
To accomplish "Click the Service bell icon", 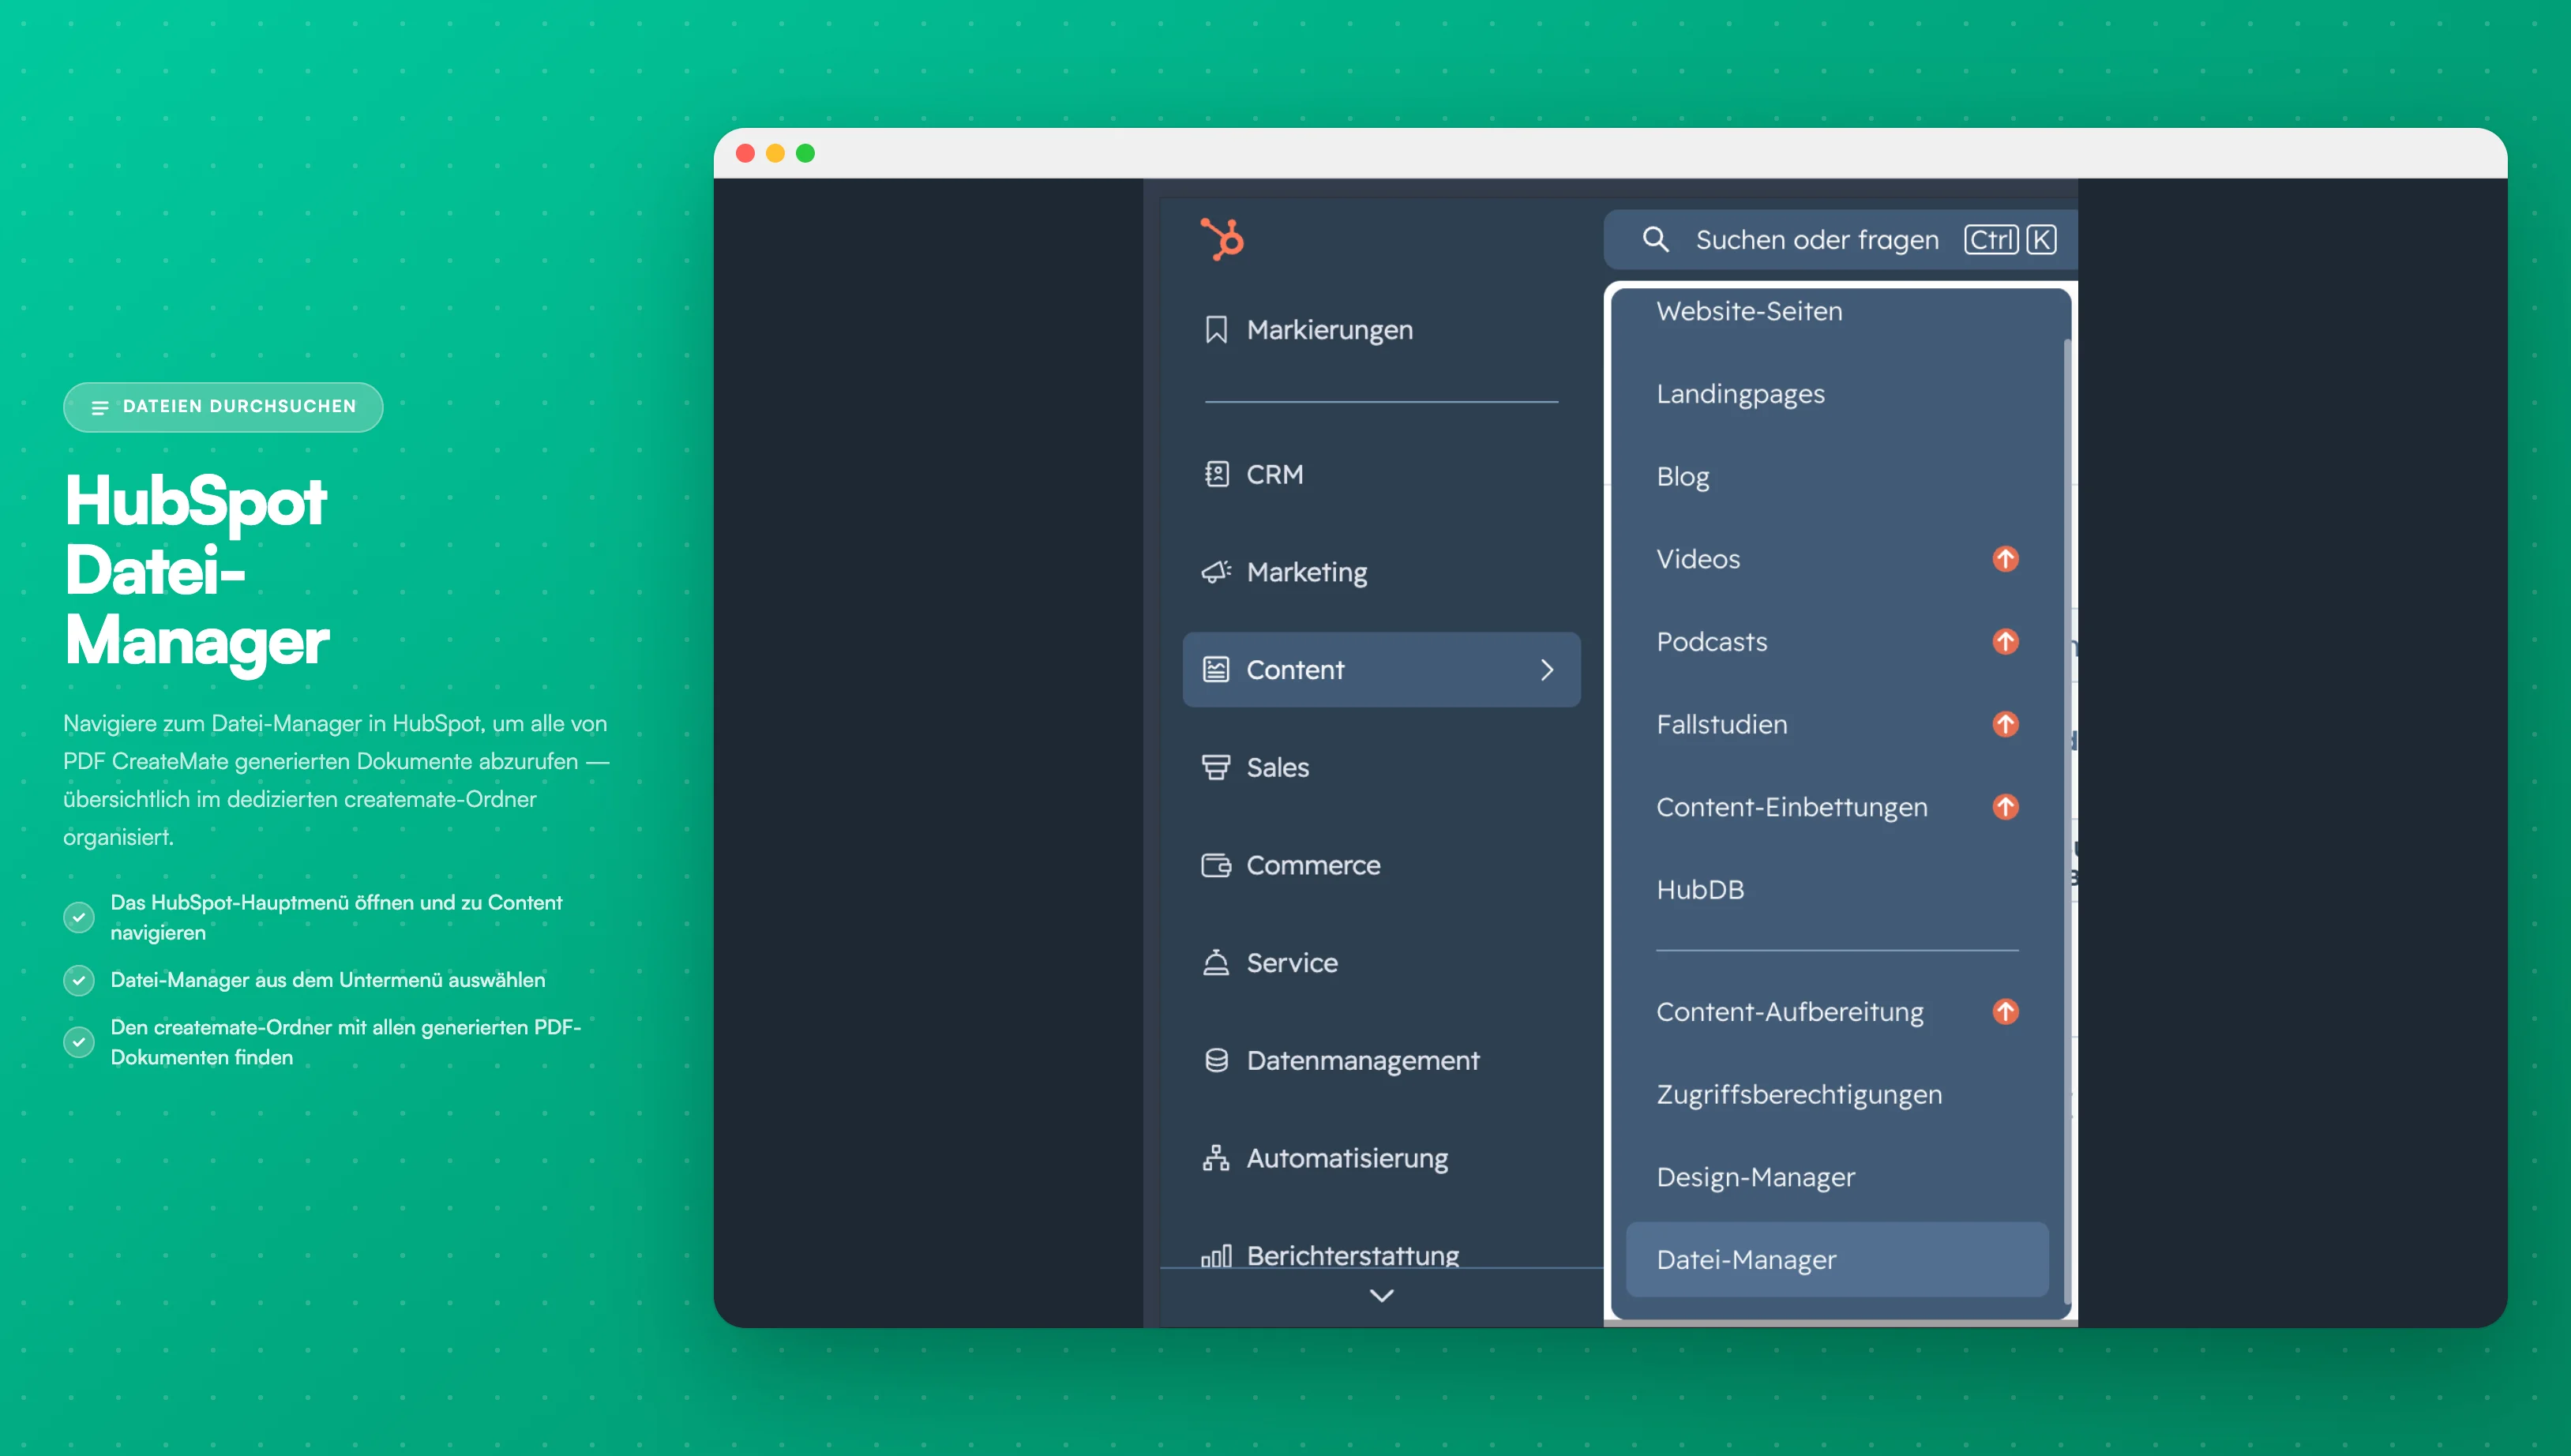I will 1216,962.
